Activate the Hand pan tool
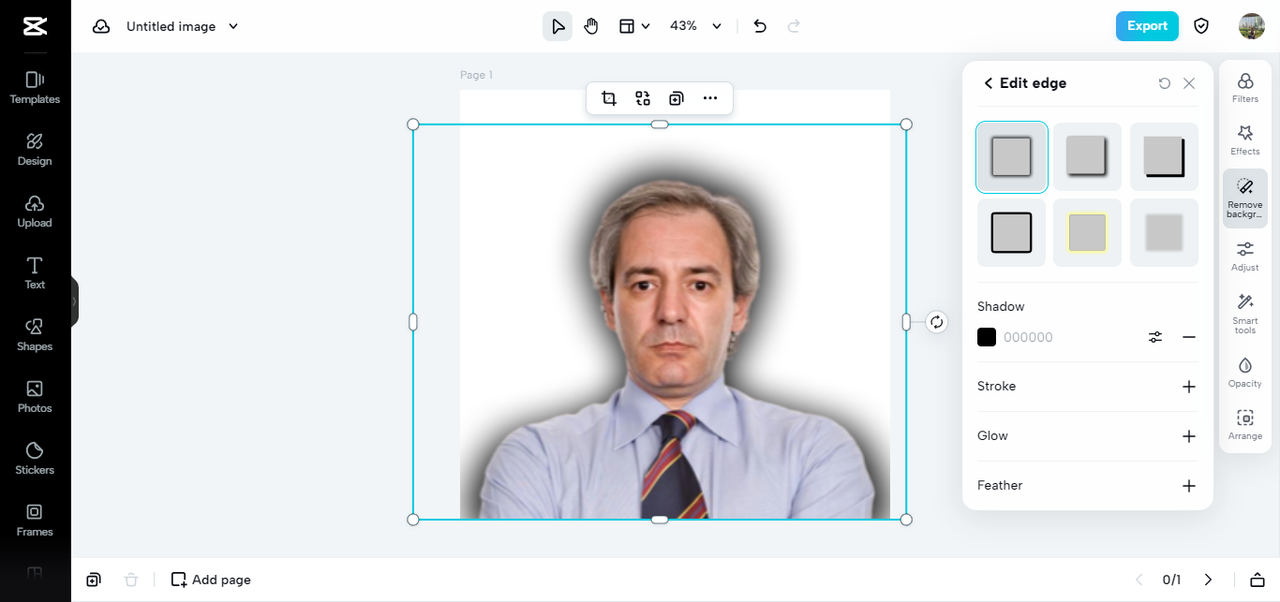The image size is (1280, 602). [x=591, y=26]
